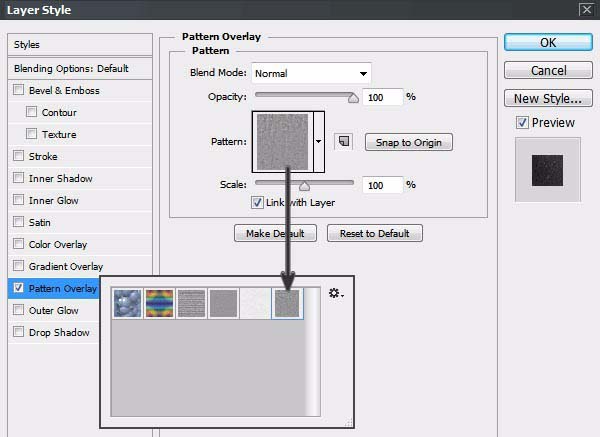The width and height of the screenshot is (600, 437).
Task: Select the Satin style label
Action: point(39,222)
